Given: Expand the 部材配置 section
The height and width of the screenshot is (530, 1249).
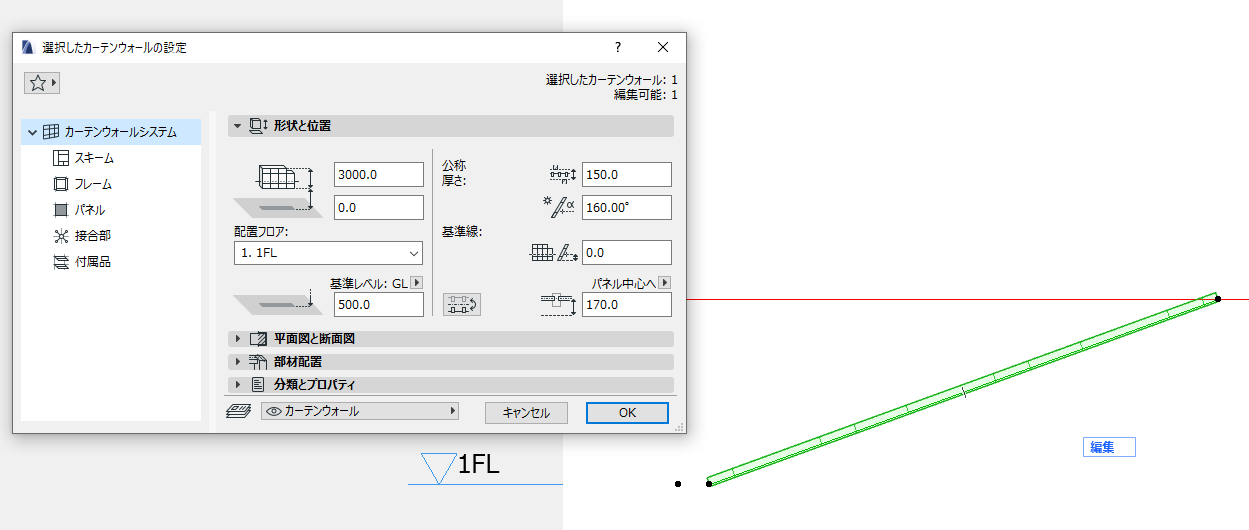Looking at the screenshot, I should (x=238, y=362).
